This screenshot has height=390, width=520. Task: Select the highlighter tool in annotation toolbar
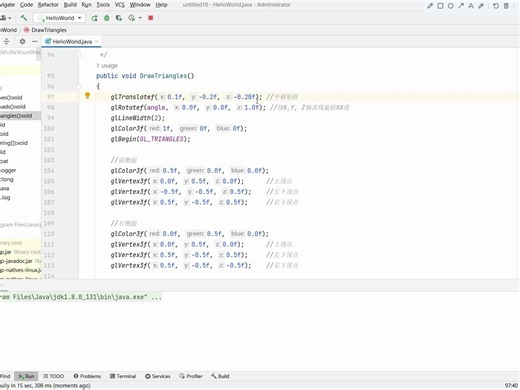coord(481,6)
